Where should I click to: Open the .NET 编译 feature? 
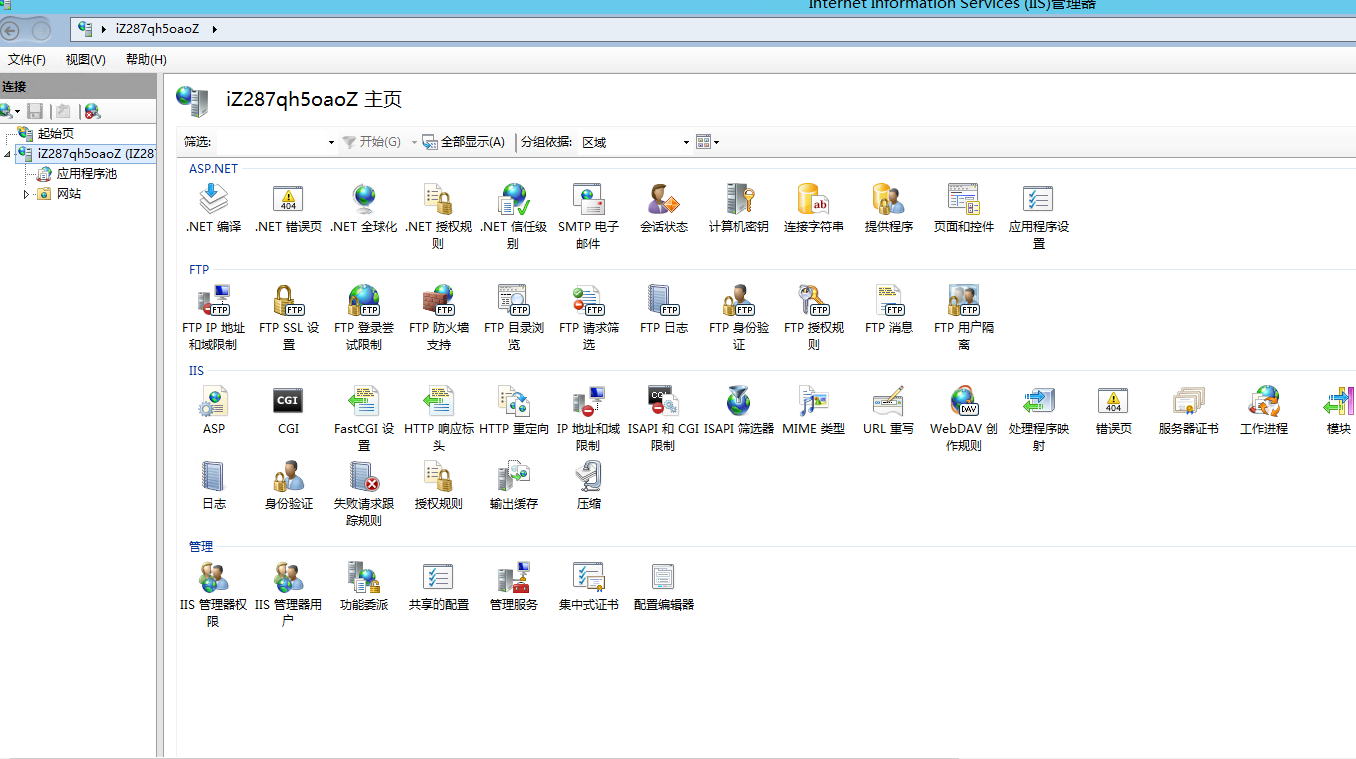click(x=213, y=208)
